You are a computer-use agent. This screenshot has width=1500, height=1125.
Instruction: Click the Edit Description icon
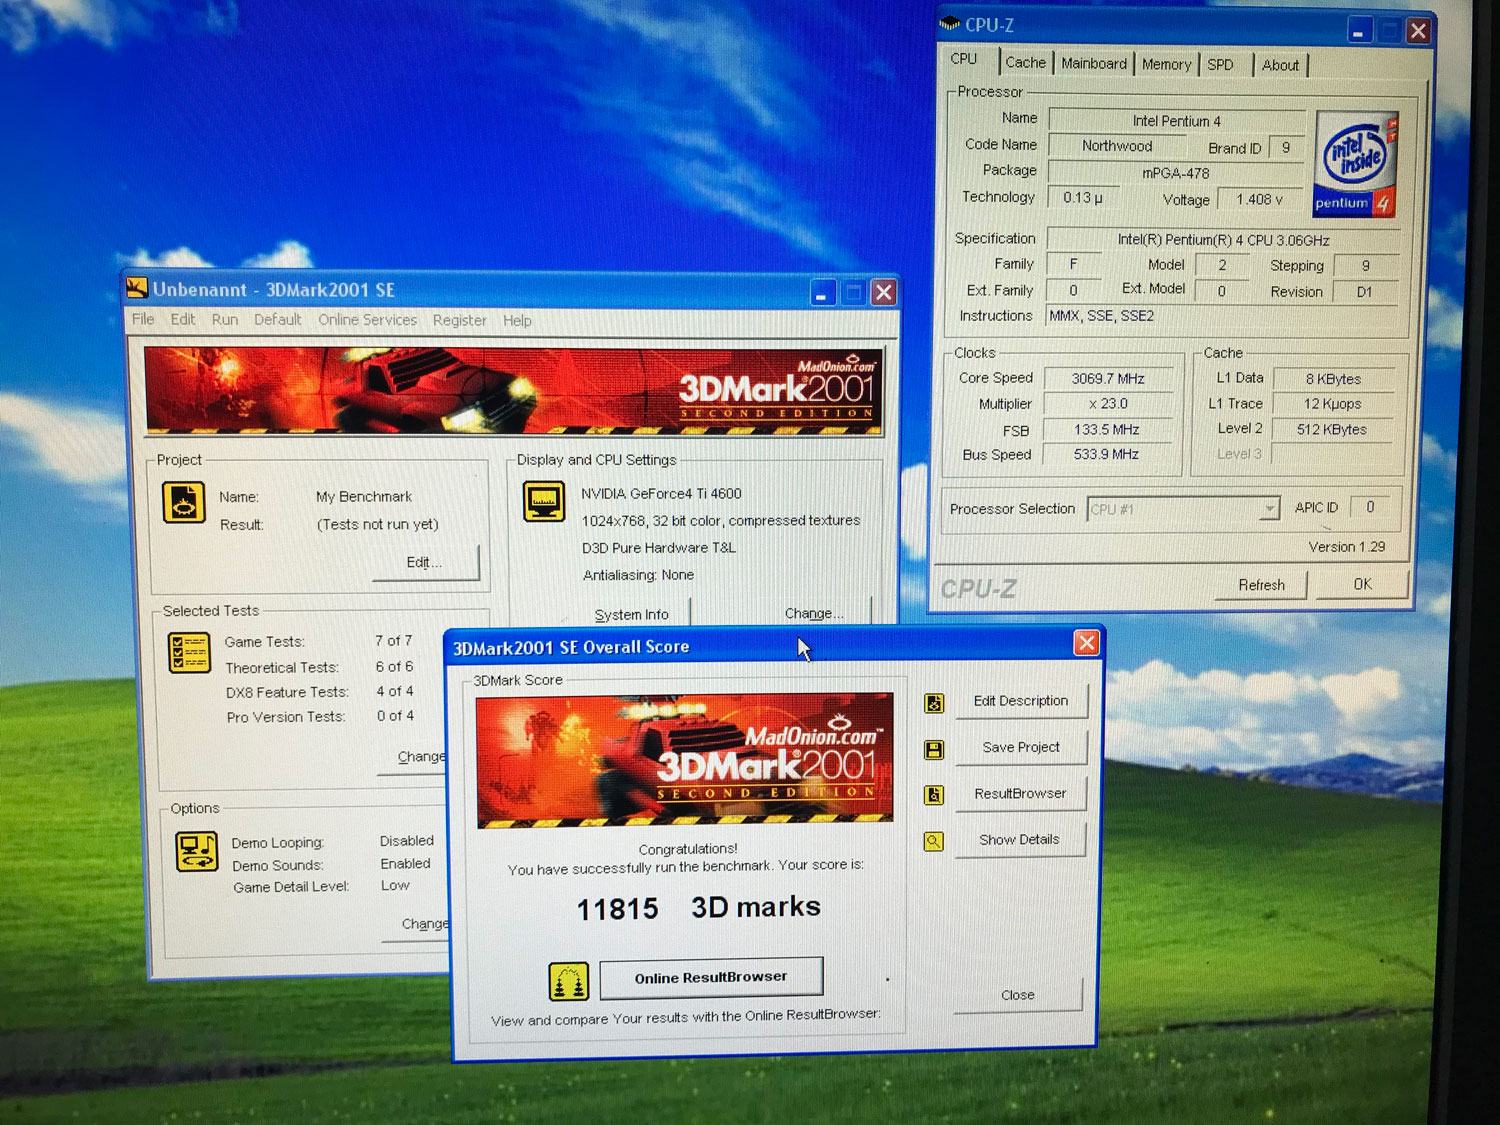934,703
